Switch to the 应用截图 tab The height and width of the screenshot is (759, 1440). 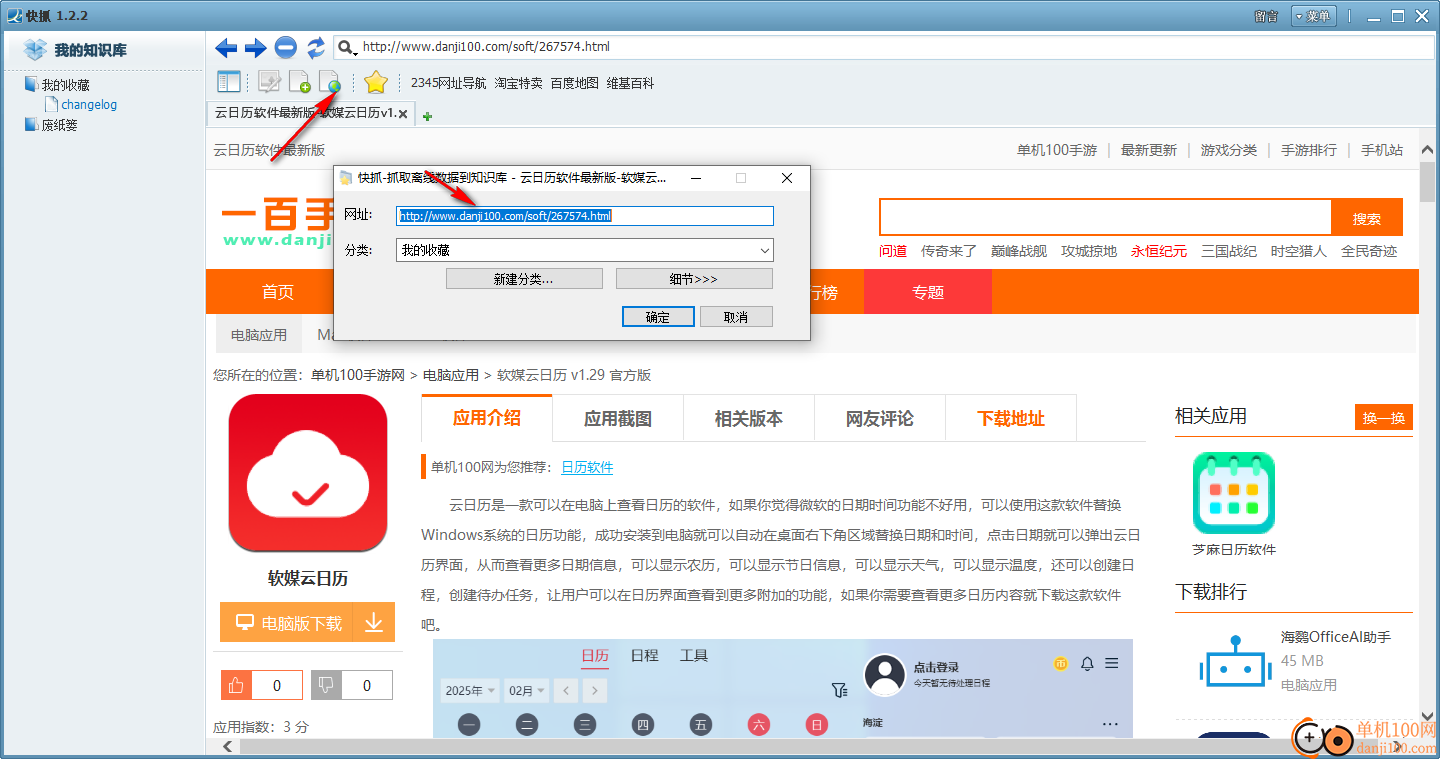[x=618, y=419]
